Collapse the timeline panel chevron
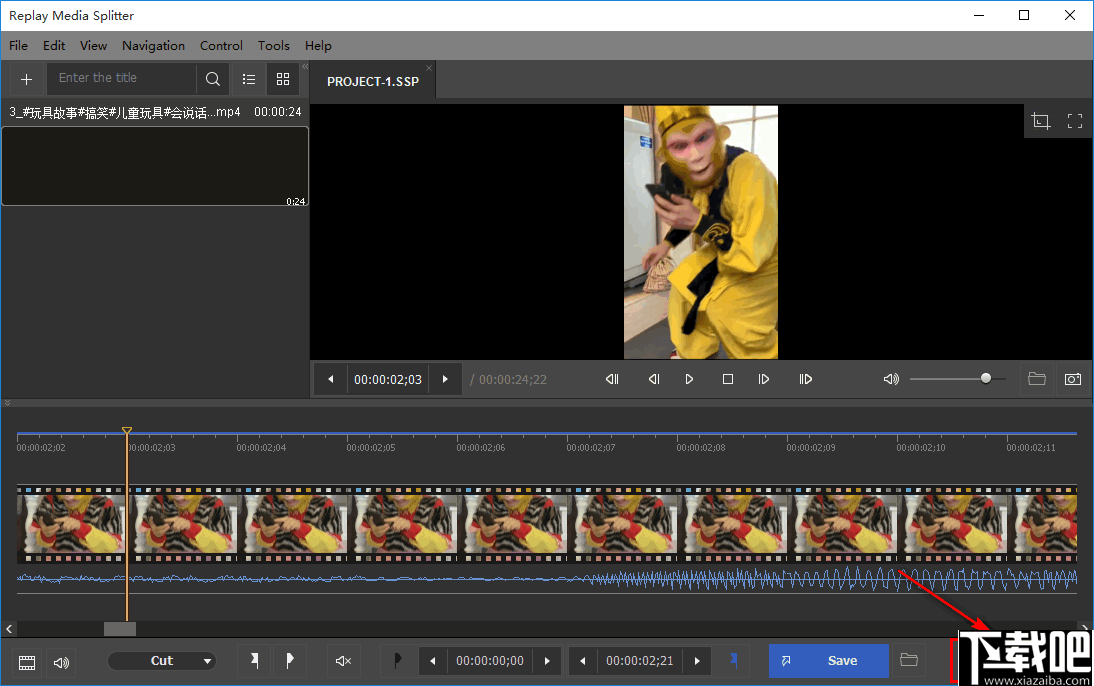This screenshot has height=686, width=1094. pos(7,403)
